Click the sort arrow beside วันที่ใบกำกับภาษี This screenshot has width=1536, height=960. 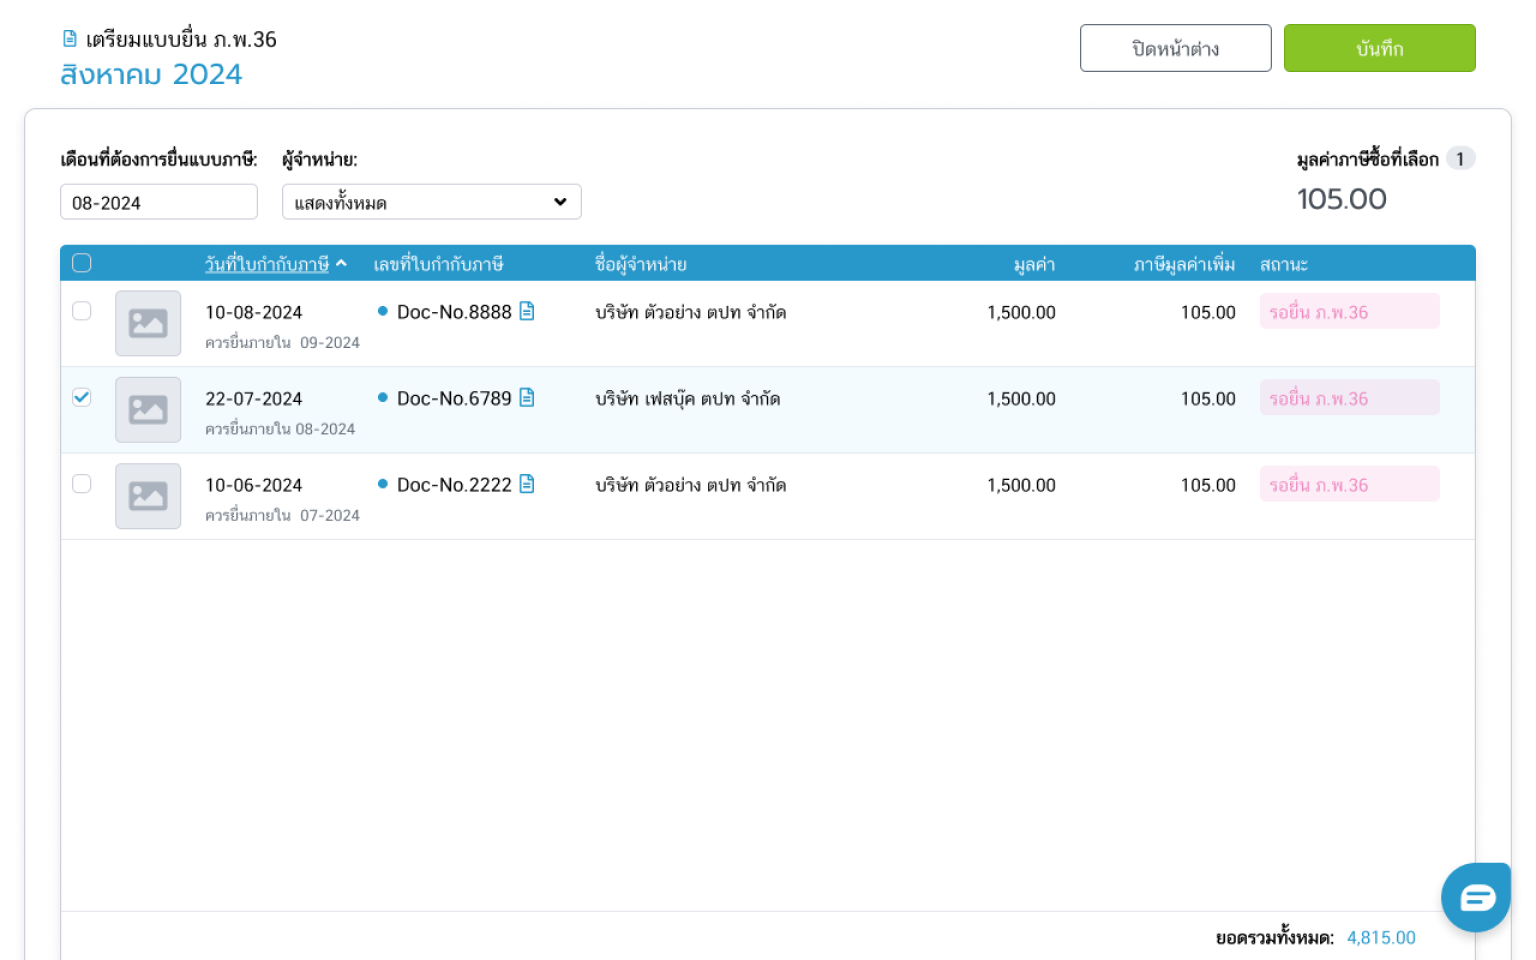342,264
